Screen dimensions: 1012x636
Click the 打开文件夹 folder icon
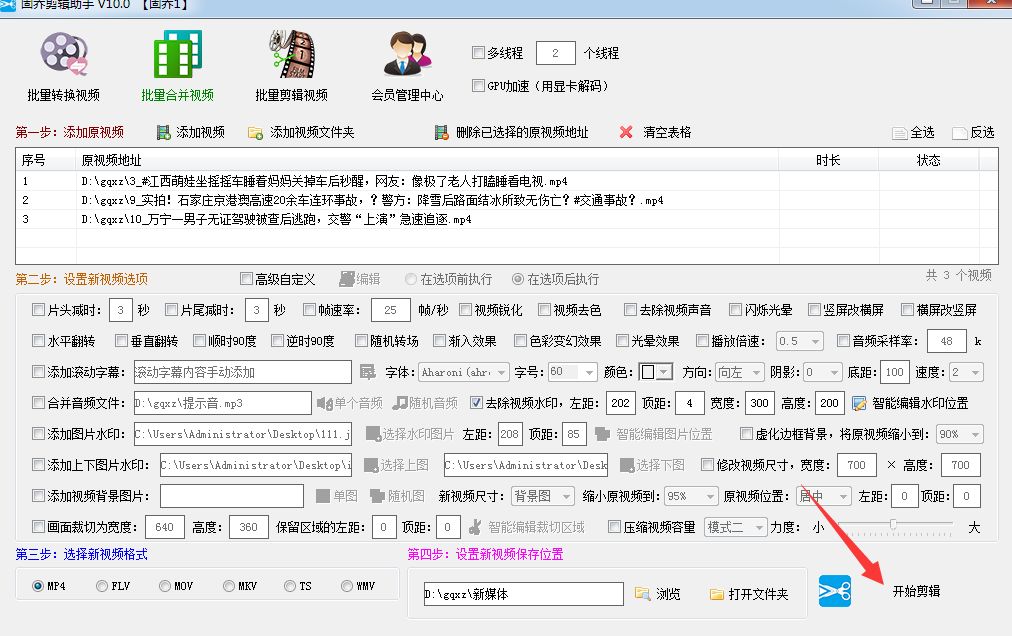[x=716, y=594]
